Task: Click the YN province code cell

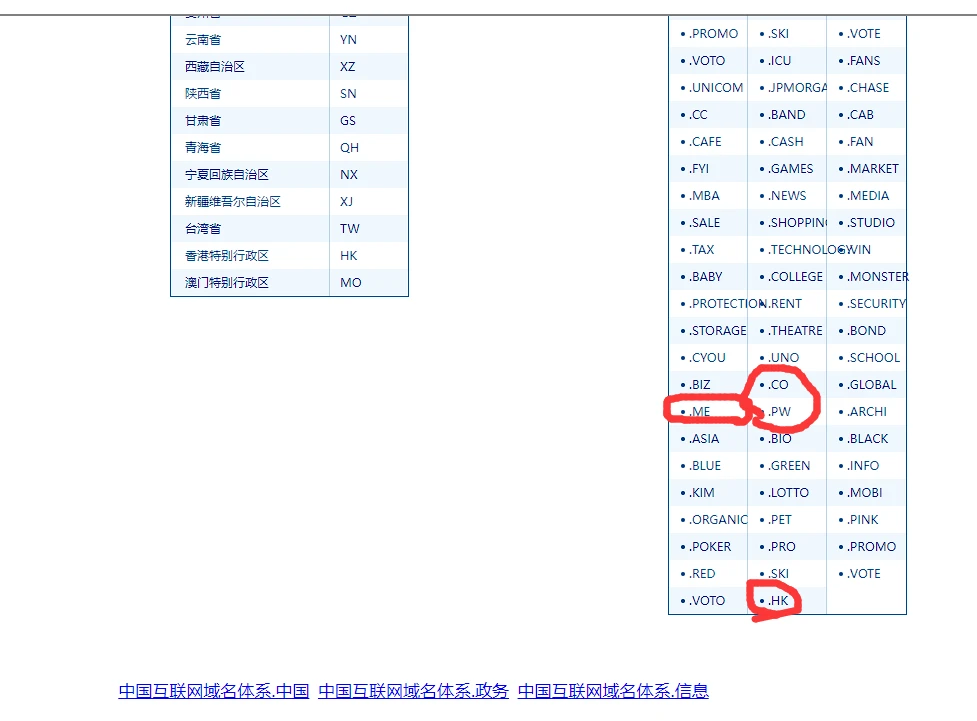Action: [x=369, y=40]
